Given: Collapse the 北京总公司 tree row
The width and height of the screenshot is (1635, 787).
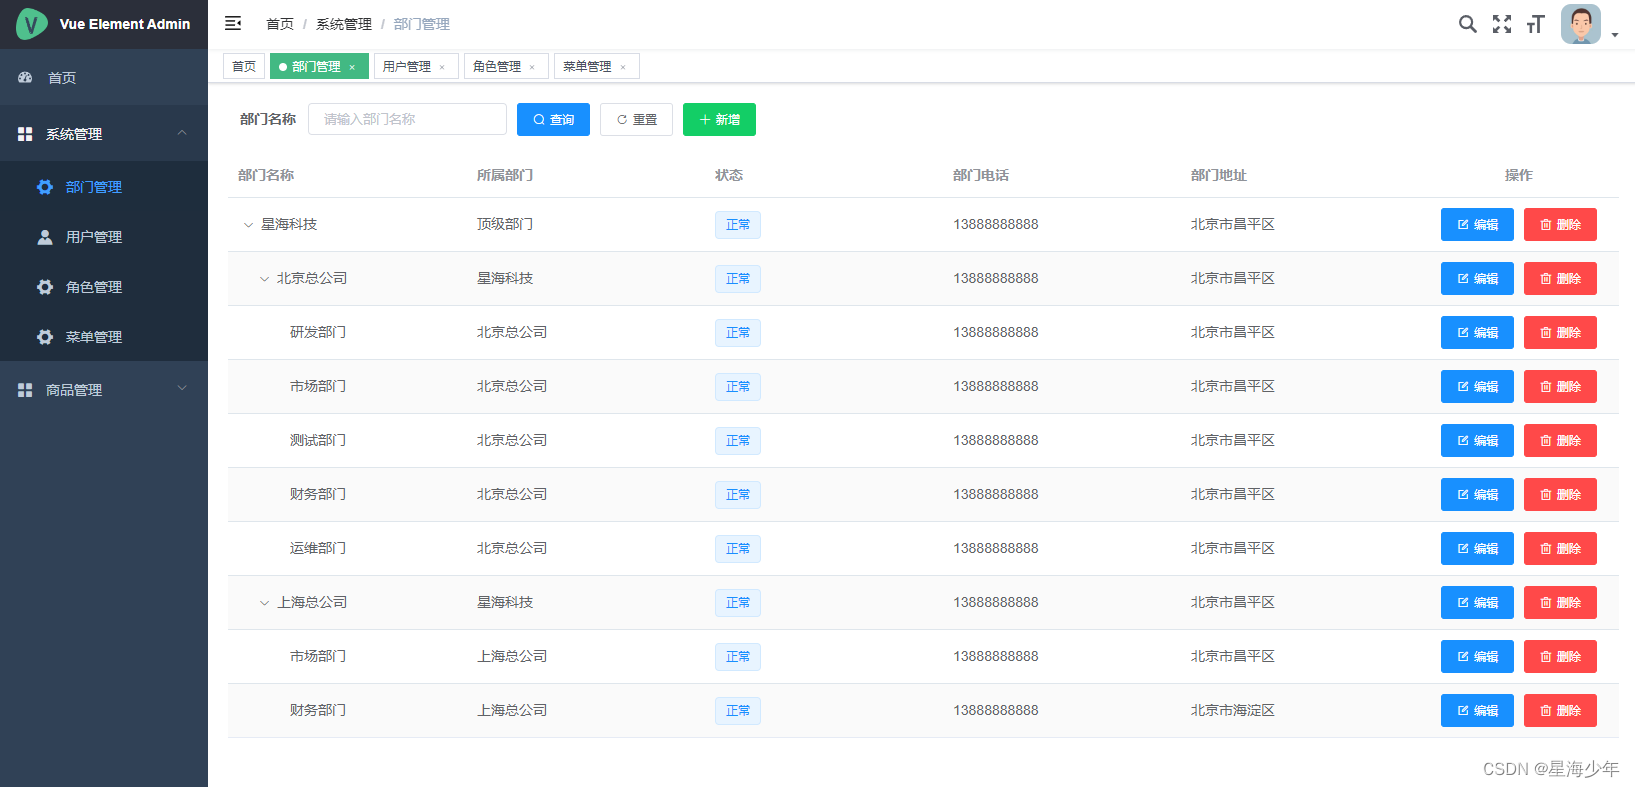Looking at the screenshot, I should click(x=264, y=279).
